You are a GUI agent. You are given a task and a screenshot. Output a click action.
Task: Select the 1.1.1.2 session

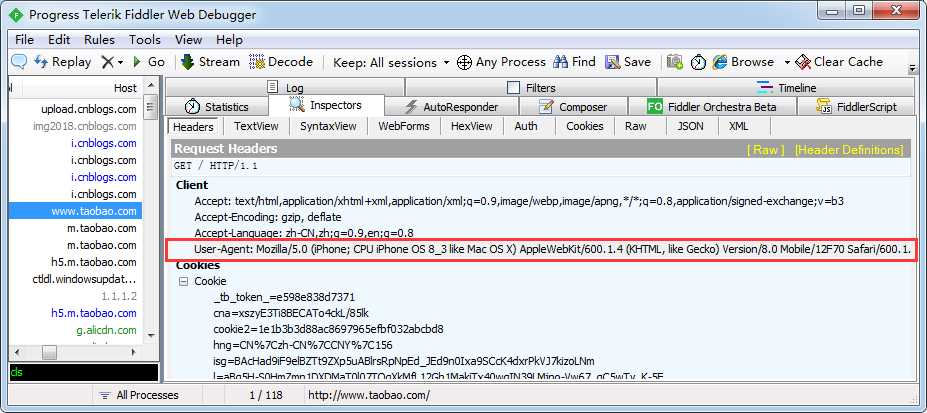point(75,296)
